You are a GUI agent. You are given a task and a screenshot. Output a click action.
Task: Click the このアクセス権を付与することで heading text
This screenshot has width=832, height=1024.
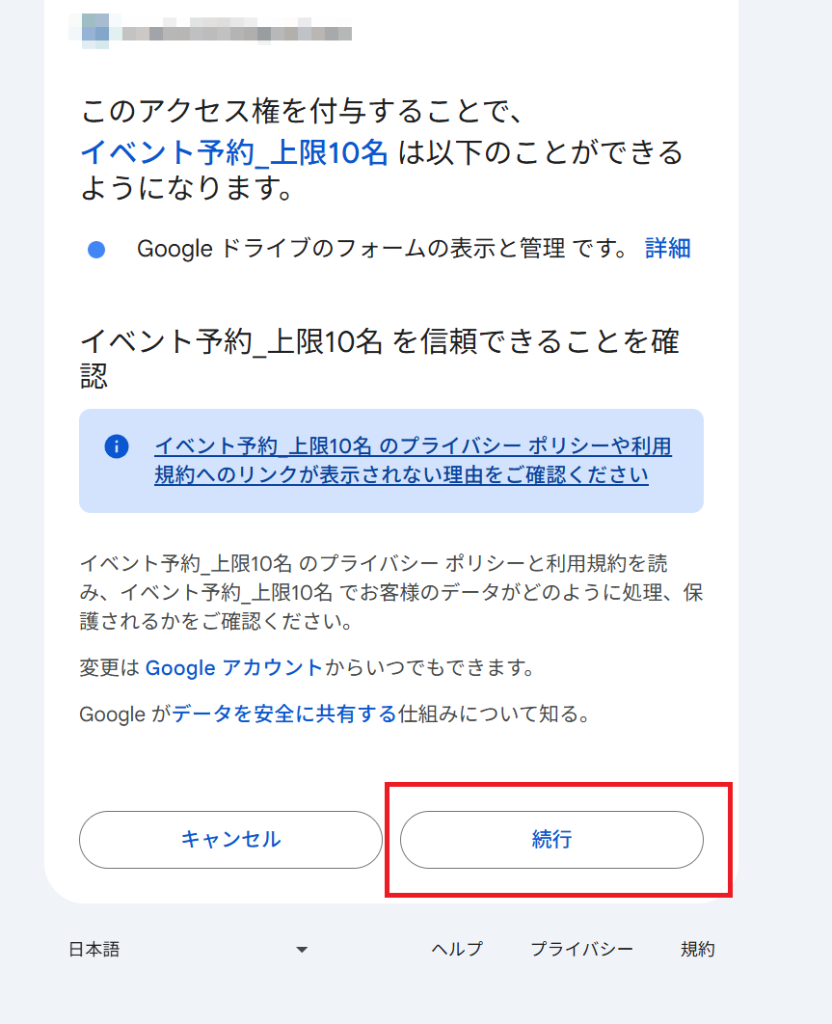click(x=301, y=111)
